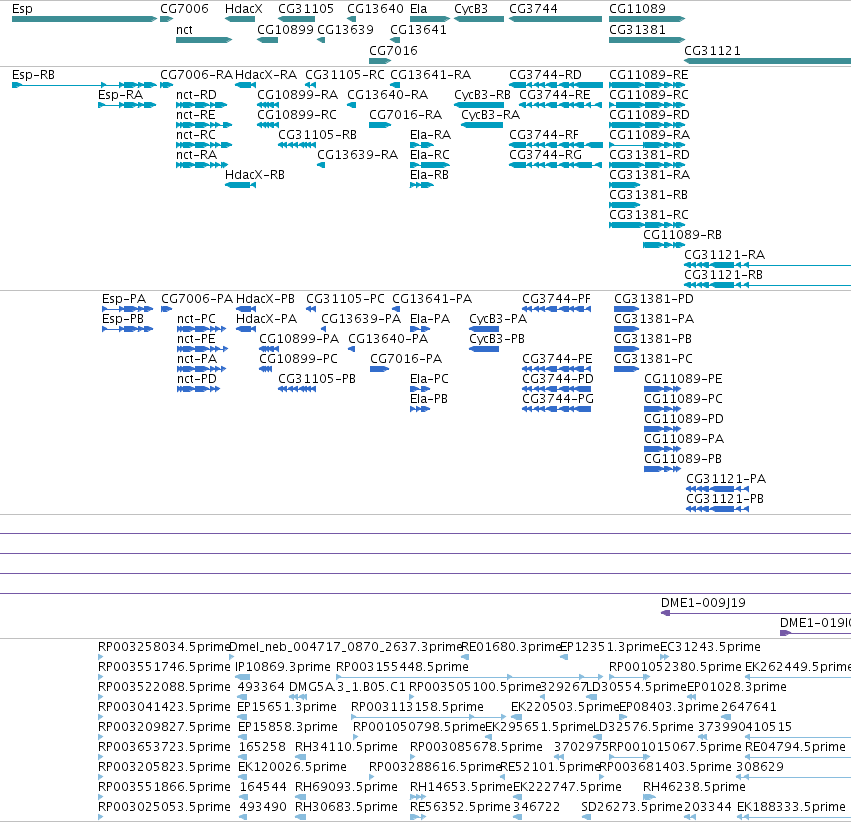Click the CG11089-RB transcript

(664, 245)
